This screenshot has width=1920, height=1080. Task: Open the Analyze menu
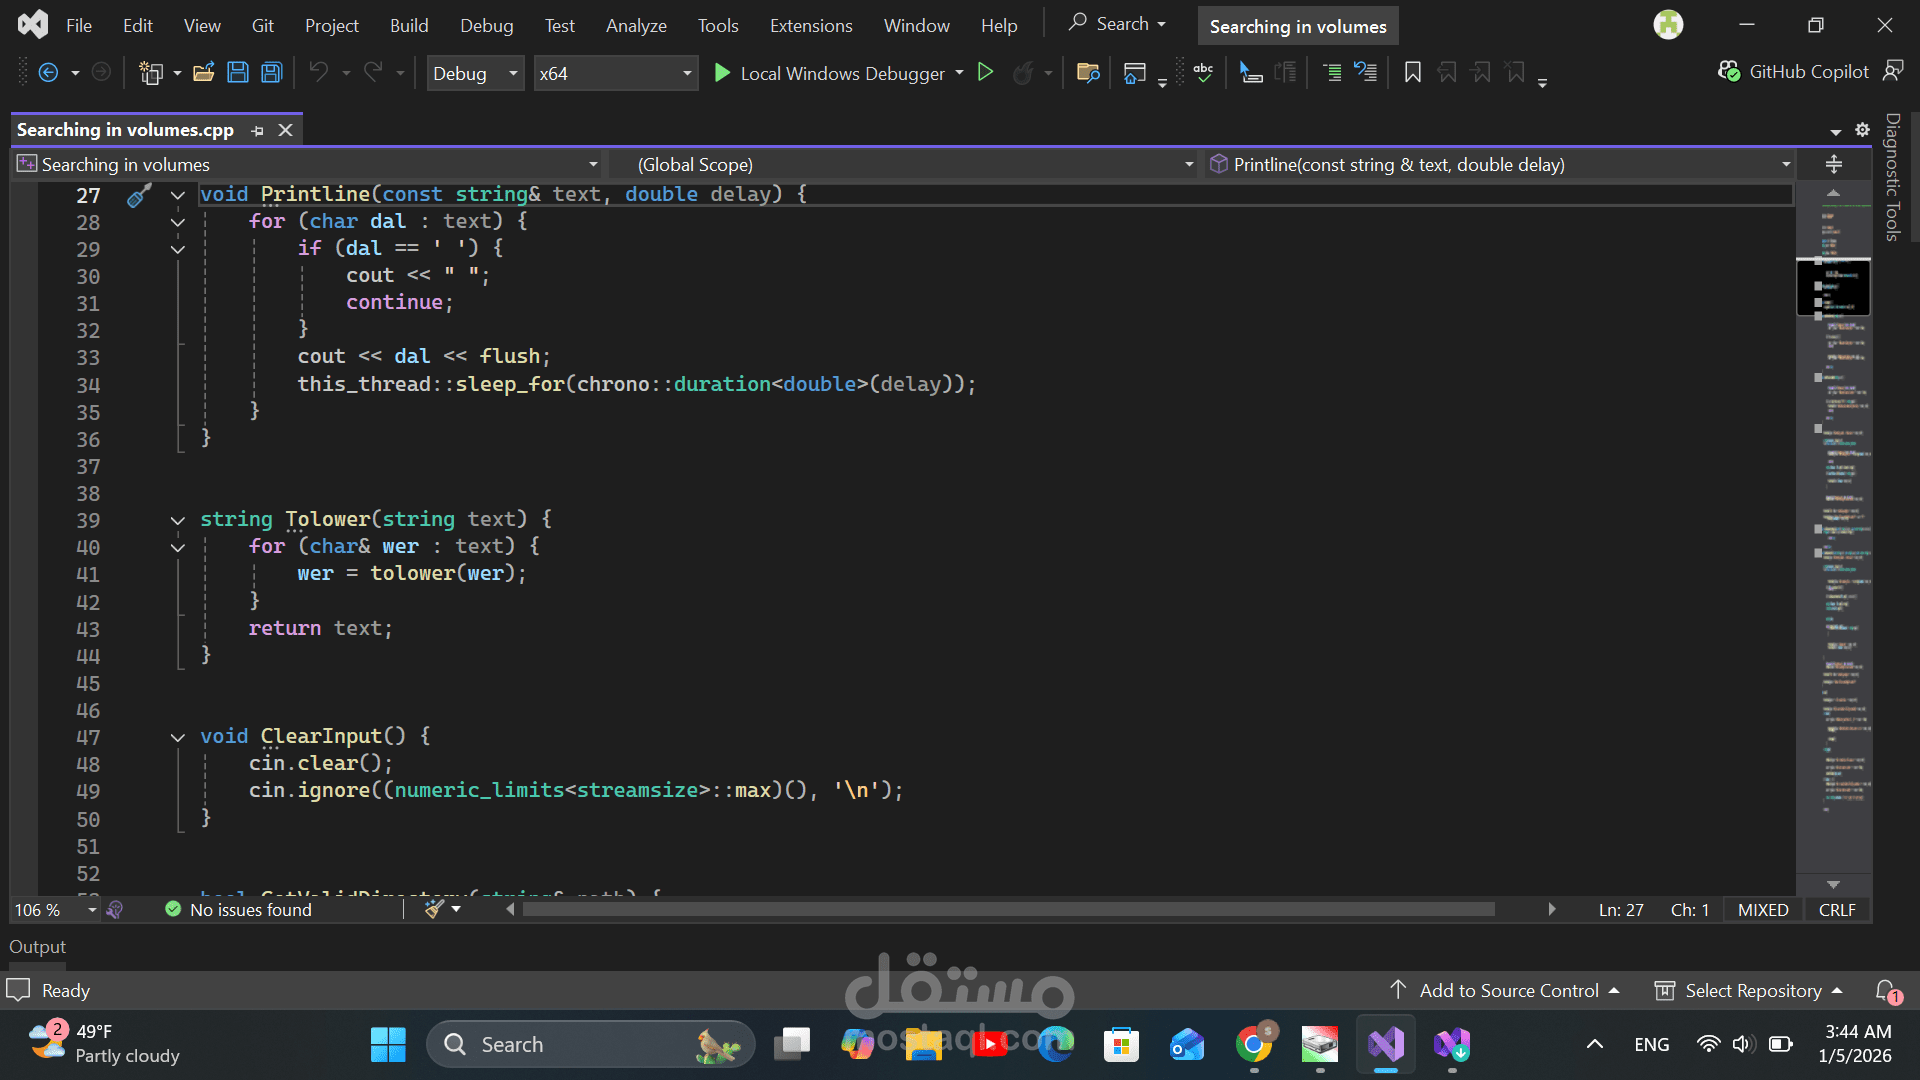(636, 26)
